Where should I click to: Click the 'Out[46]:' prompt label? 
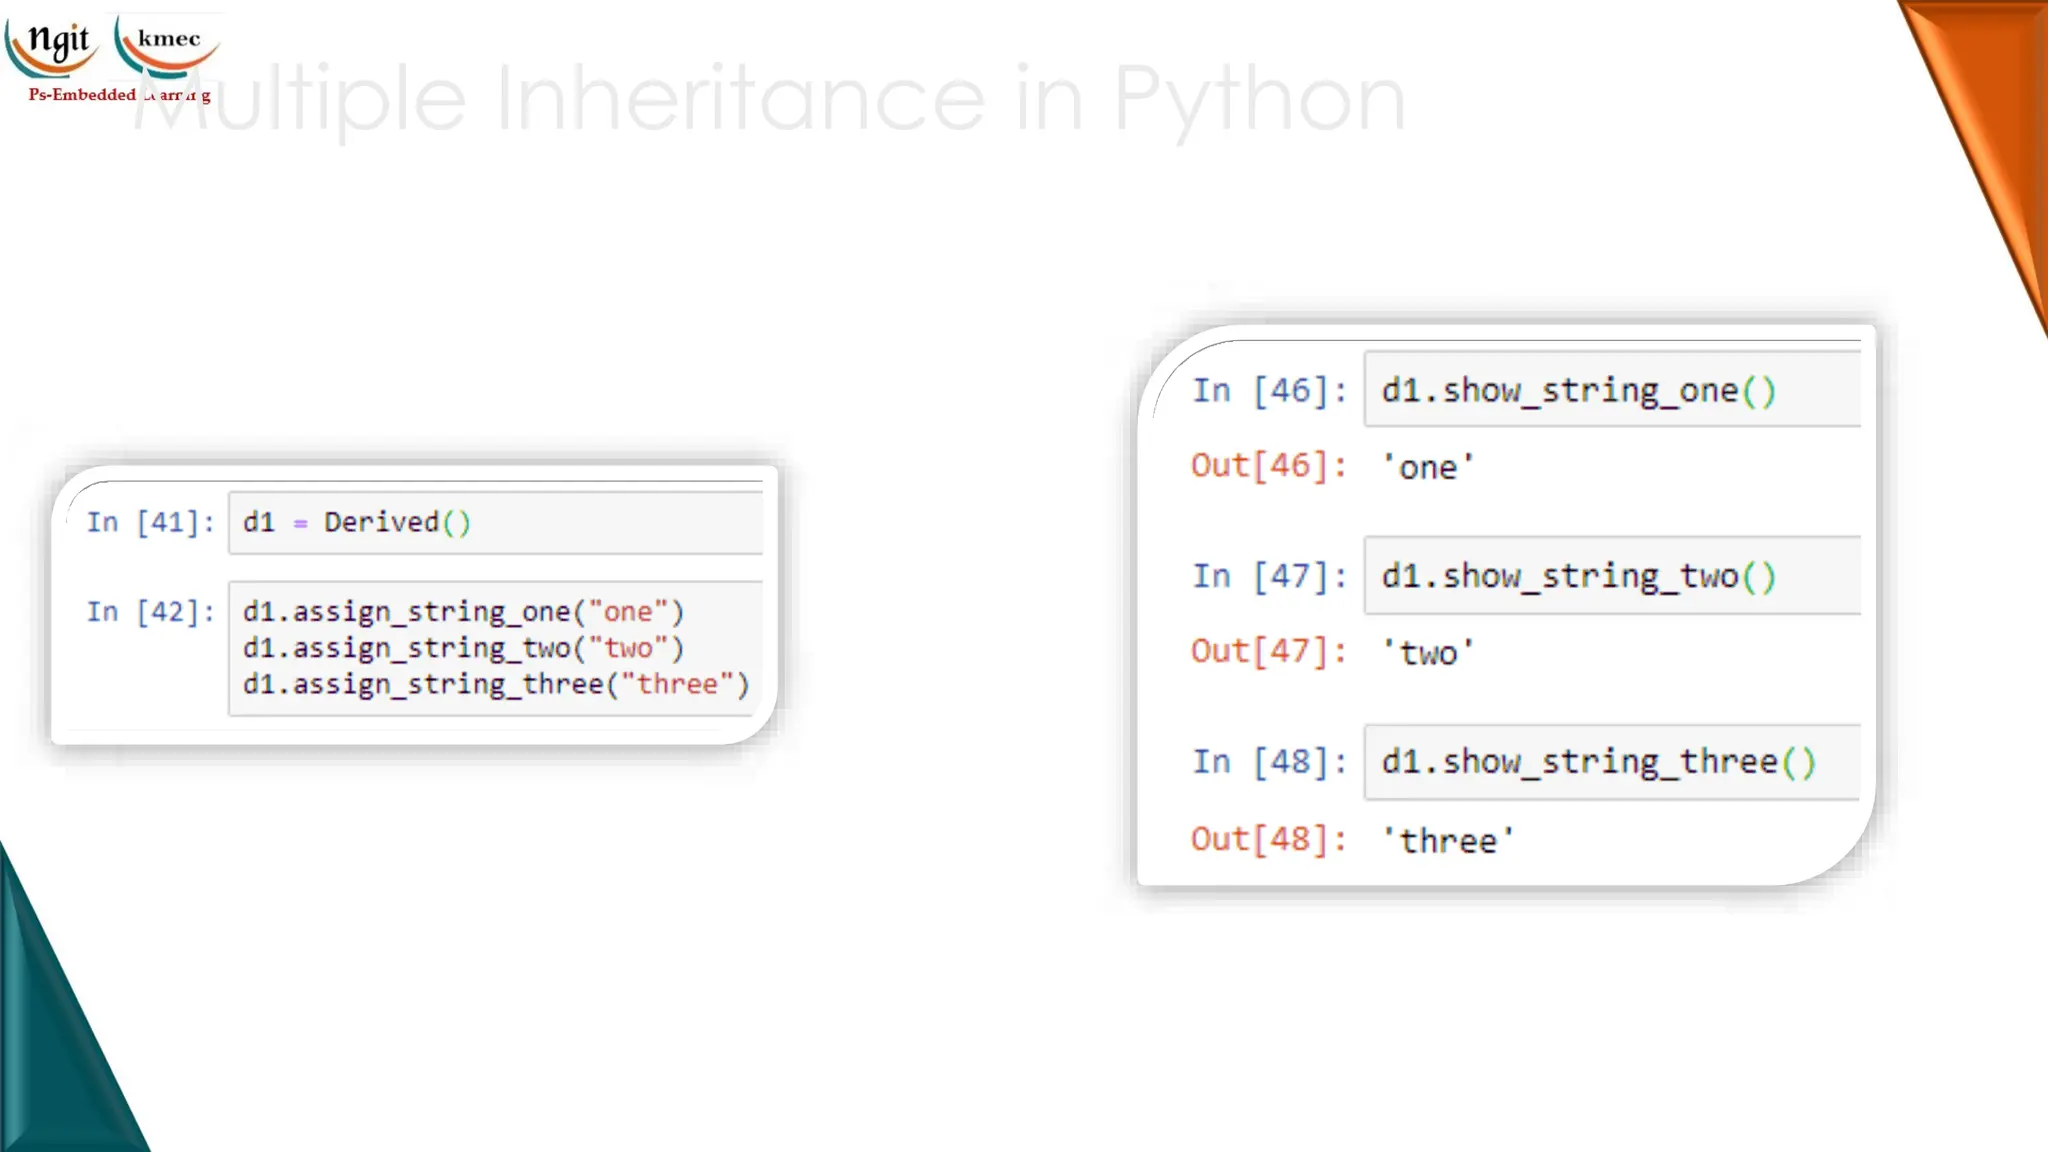[1268, 466]
